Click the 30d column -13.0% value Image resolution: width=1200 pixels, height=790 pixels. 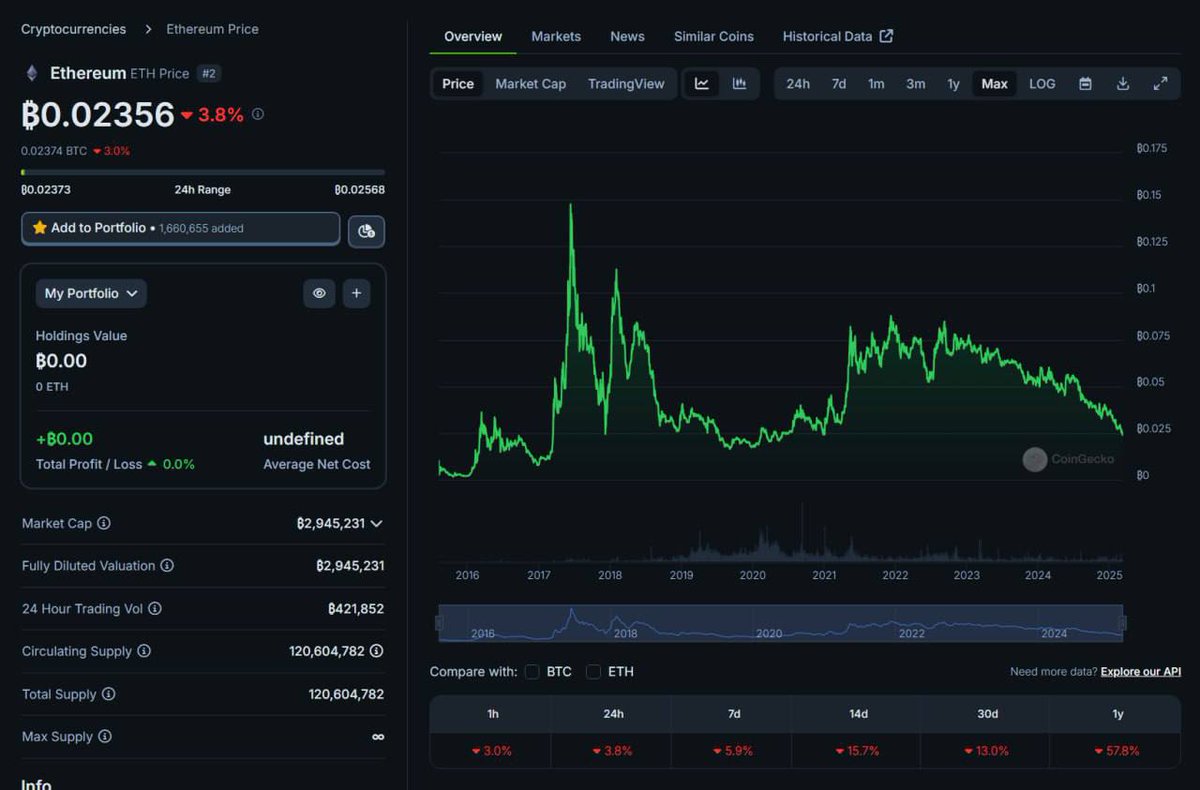point(987,751)
